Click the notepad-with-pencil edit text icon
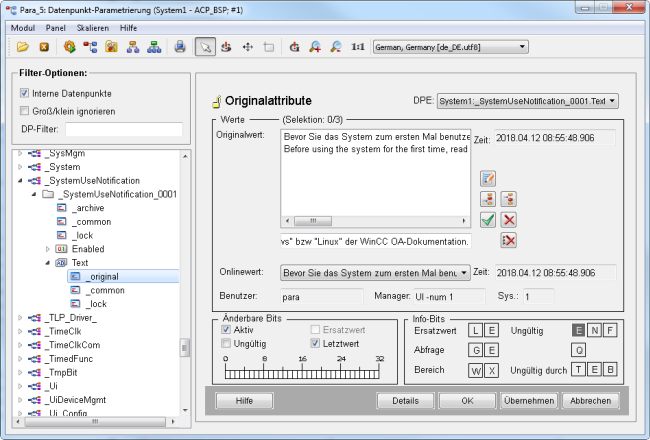Screen dimensions: 650x440 488,178
